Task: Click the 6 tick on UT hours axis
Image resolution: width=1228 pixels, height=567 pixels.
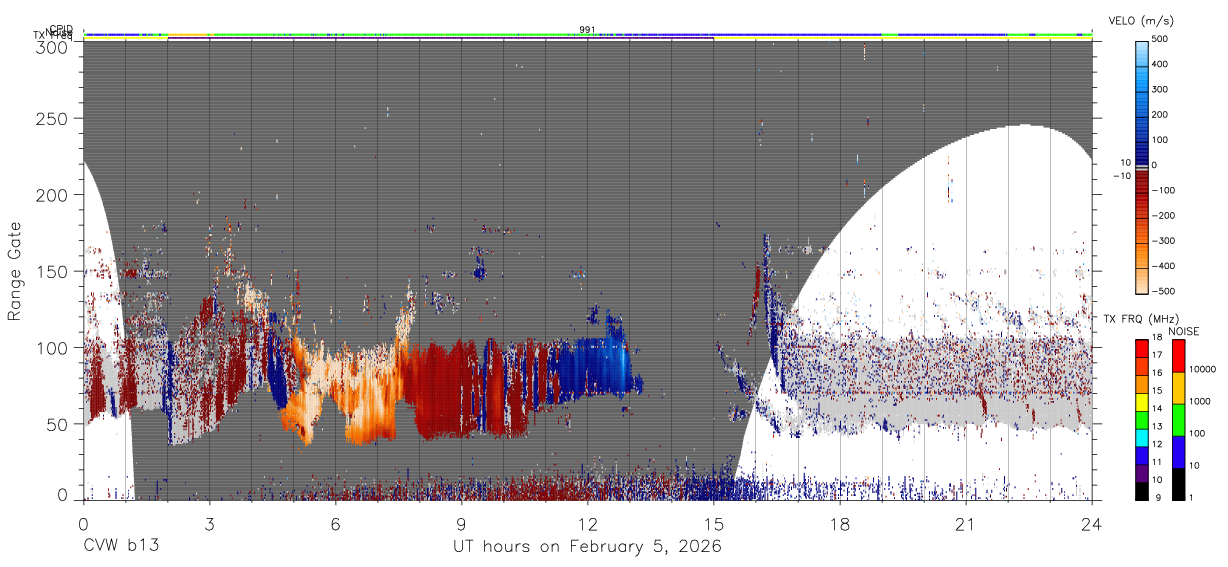Action: coord(335,524)
